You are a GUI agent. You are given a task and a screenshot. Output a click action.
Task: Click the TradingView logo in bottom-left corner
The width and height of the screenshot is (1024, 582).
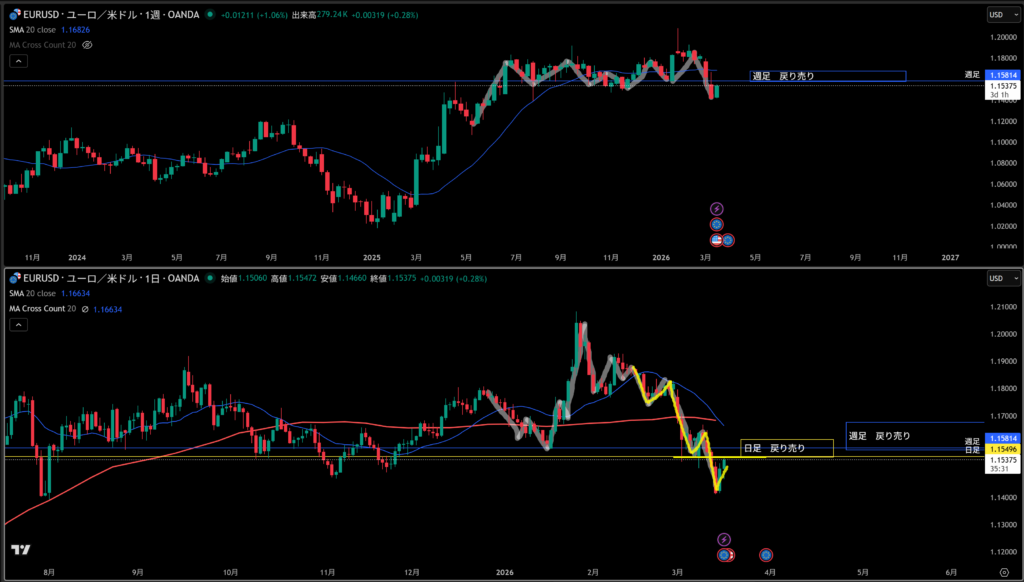coord(19,550)
